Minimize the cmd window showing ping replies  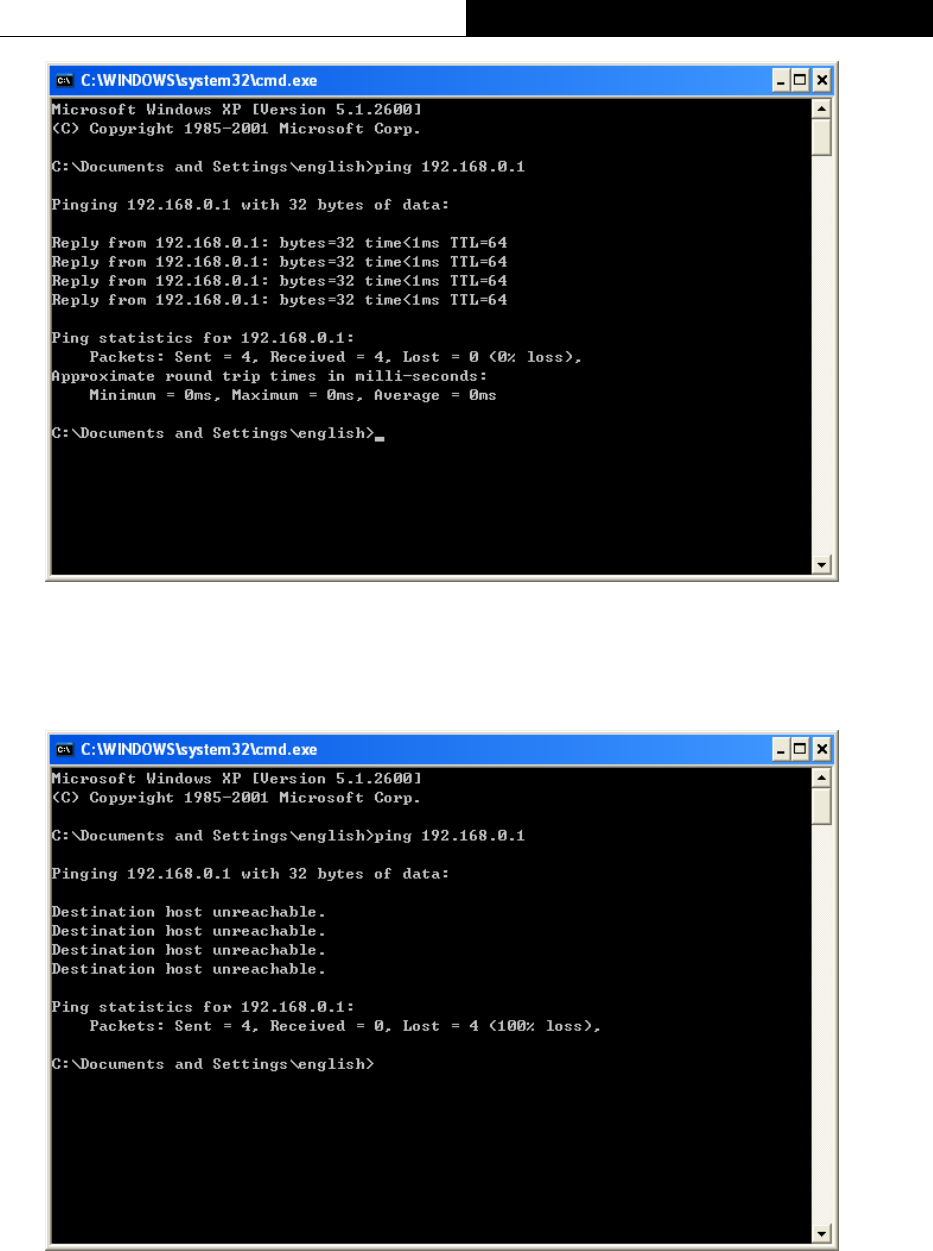coord(783,79)
